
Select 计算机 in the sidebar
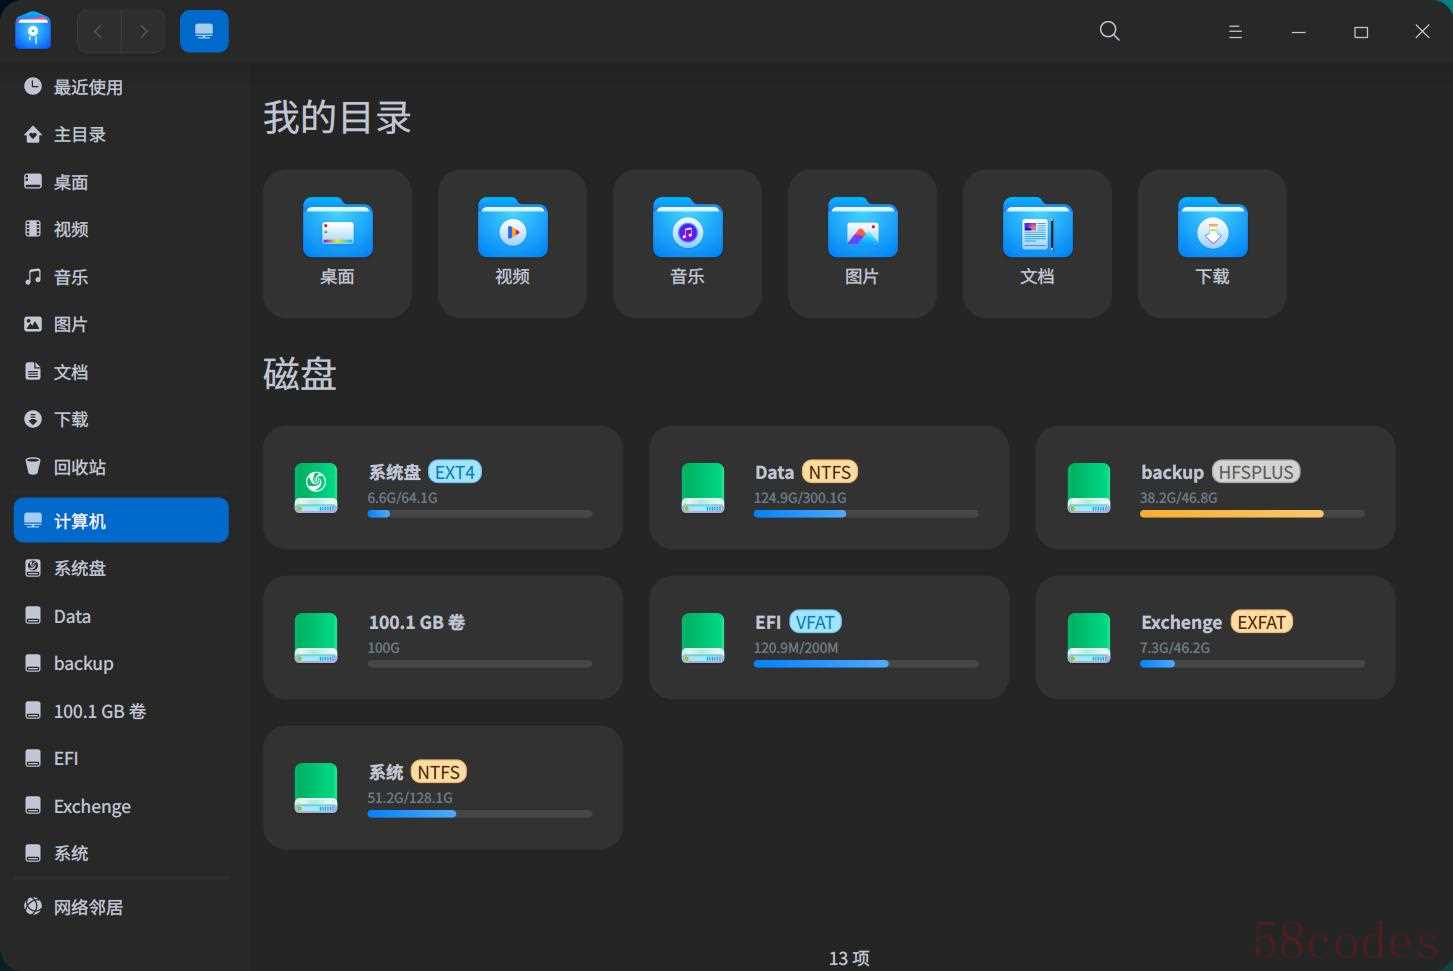tap(121, 520)
